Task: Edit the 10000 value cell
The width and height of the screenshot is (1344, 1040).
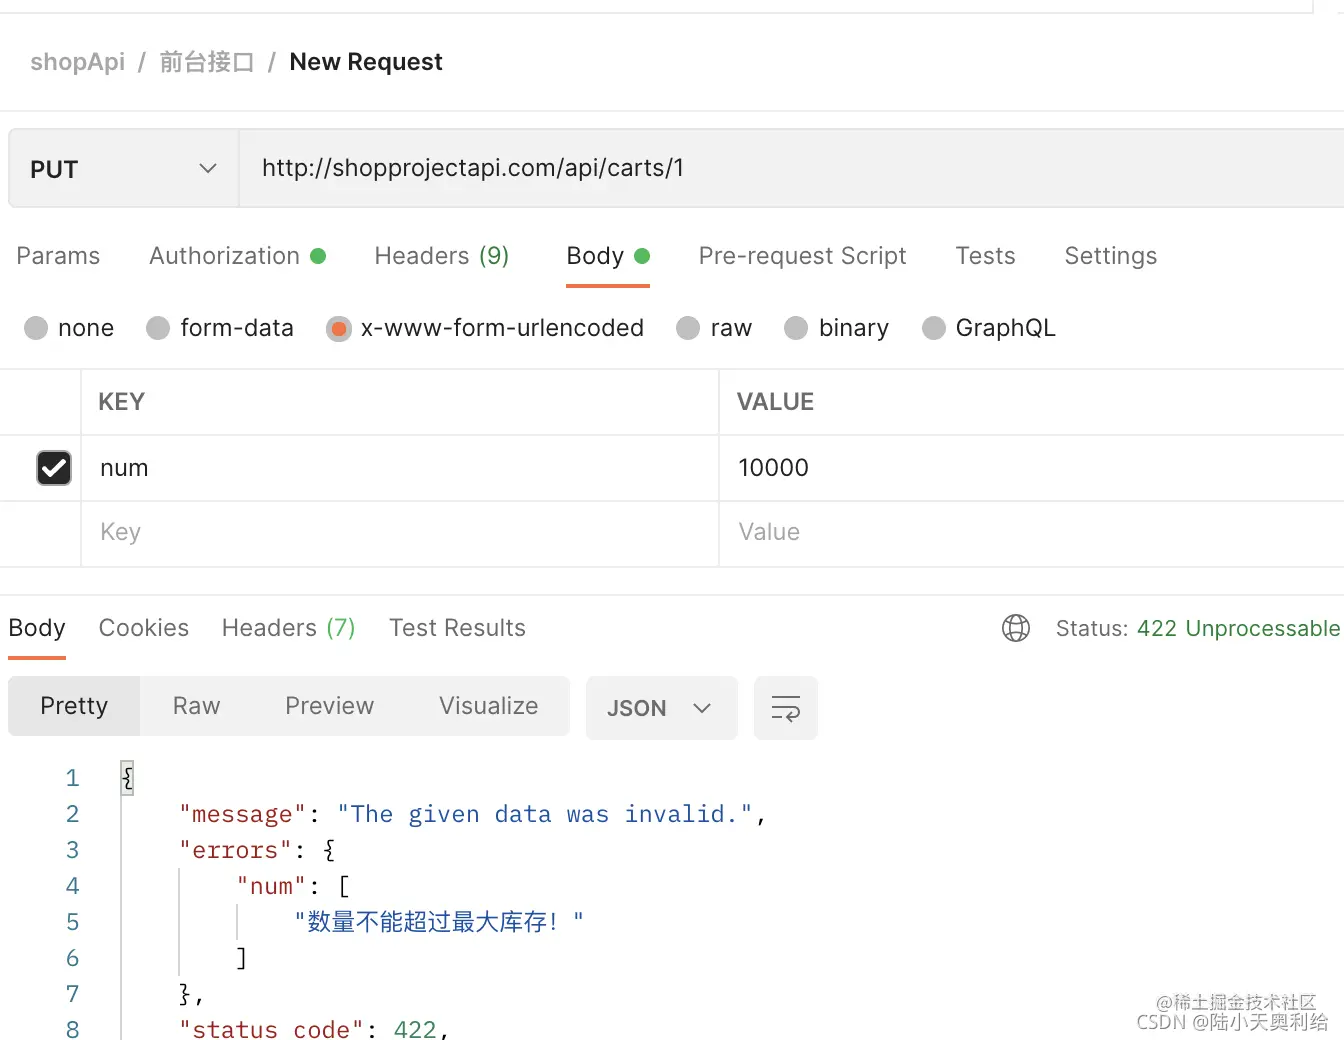Action: pos(1032,468)
